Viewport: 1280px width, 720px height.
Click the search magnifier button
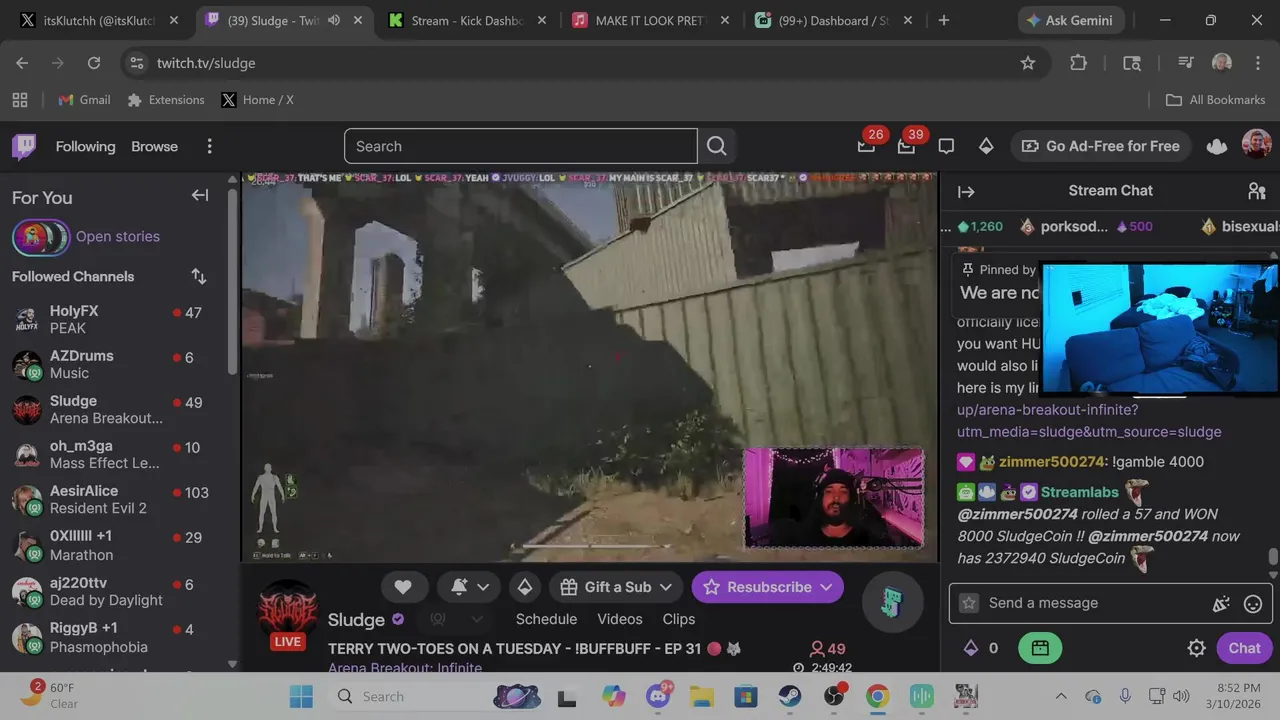point(716,146)
